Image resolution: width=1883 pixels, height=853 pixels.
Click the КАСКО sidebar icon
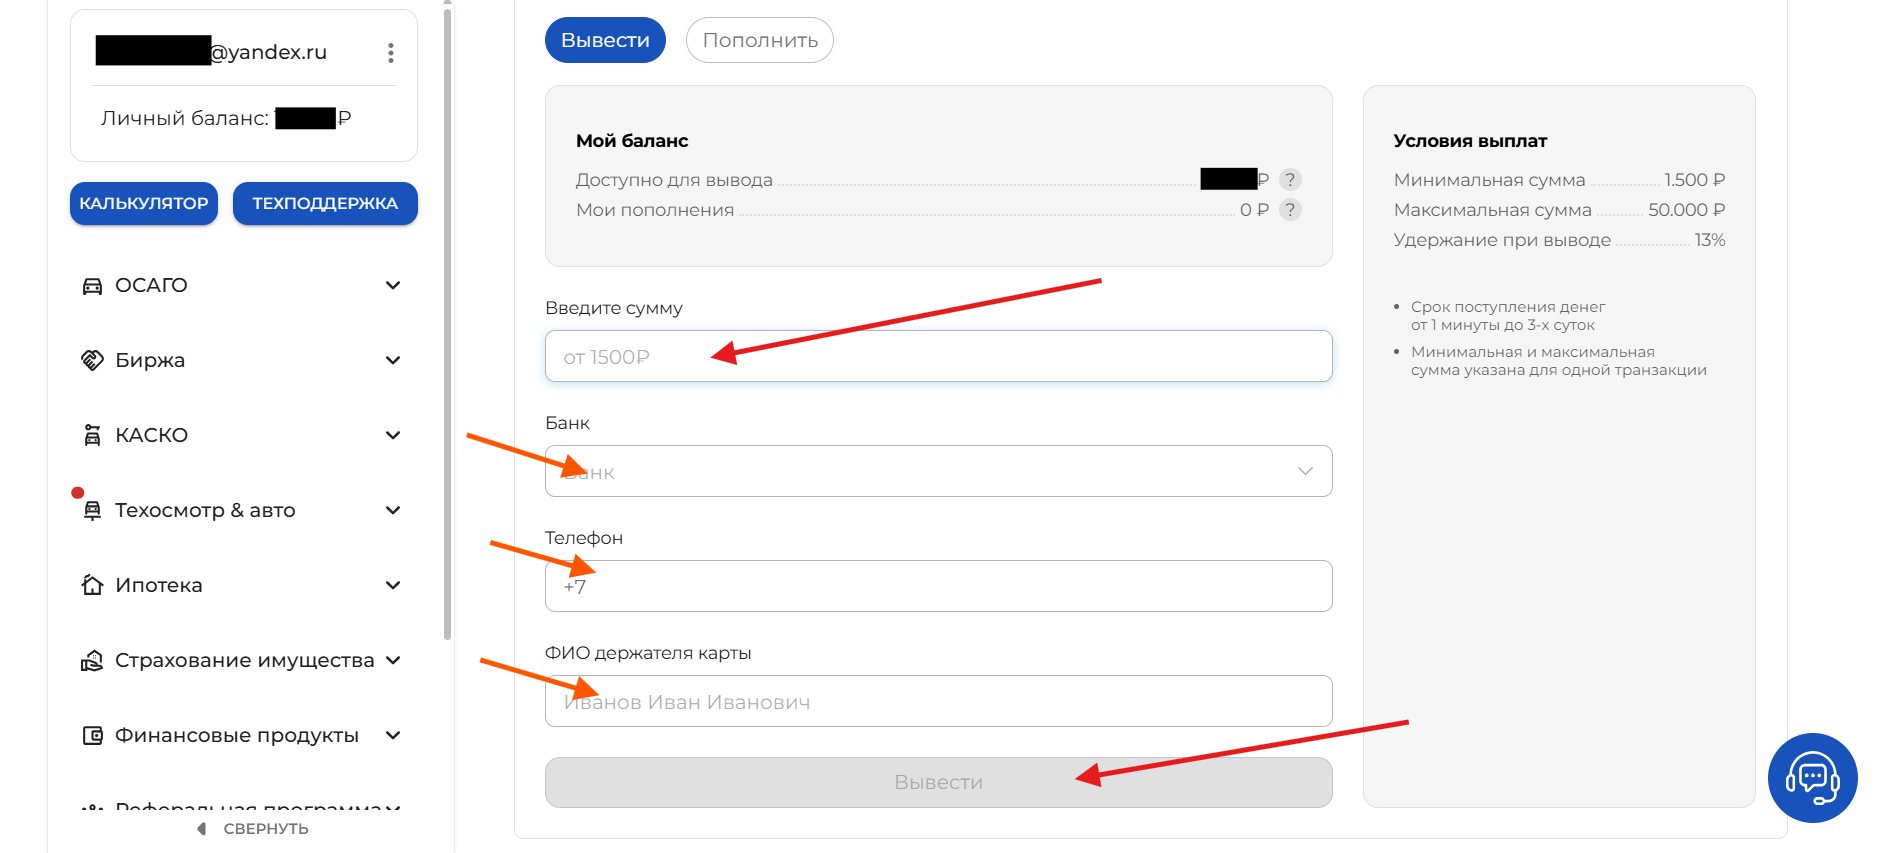(x=92, y=435)
